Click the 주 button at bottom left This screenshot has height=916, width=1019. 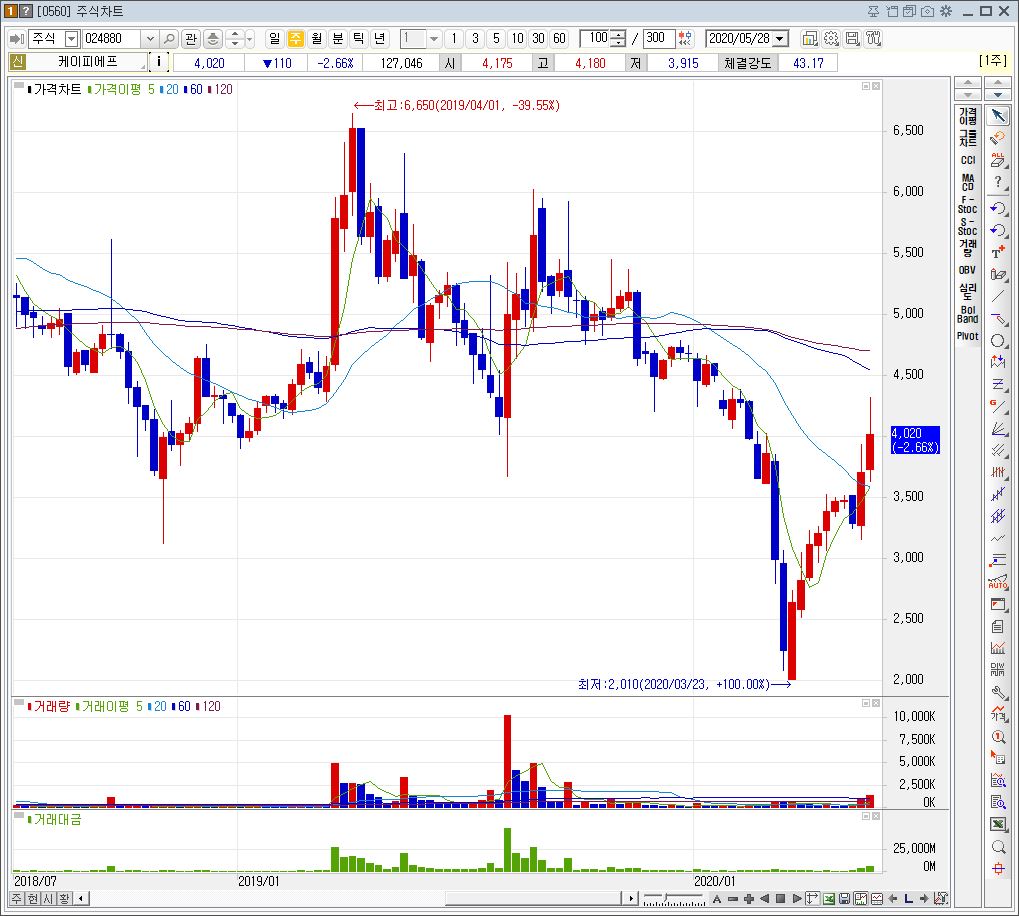18,899
